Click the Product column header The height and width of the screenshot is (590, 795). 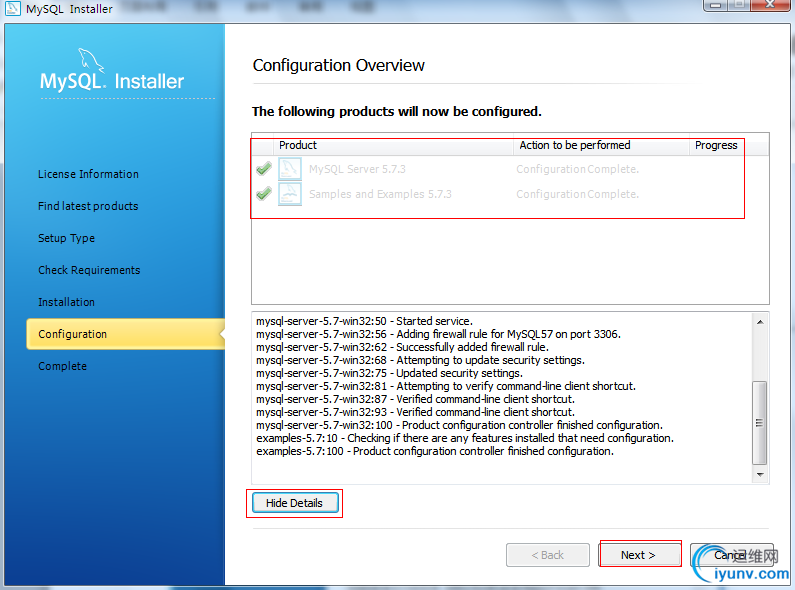pyautogui.click(x=393, y=145)
